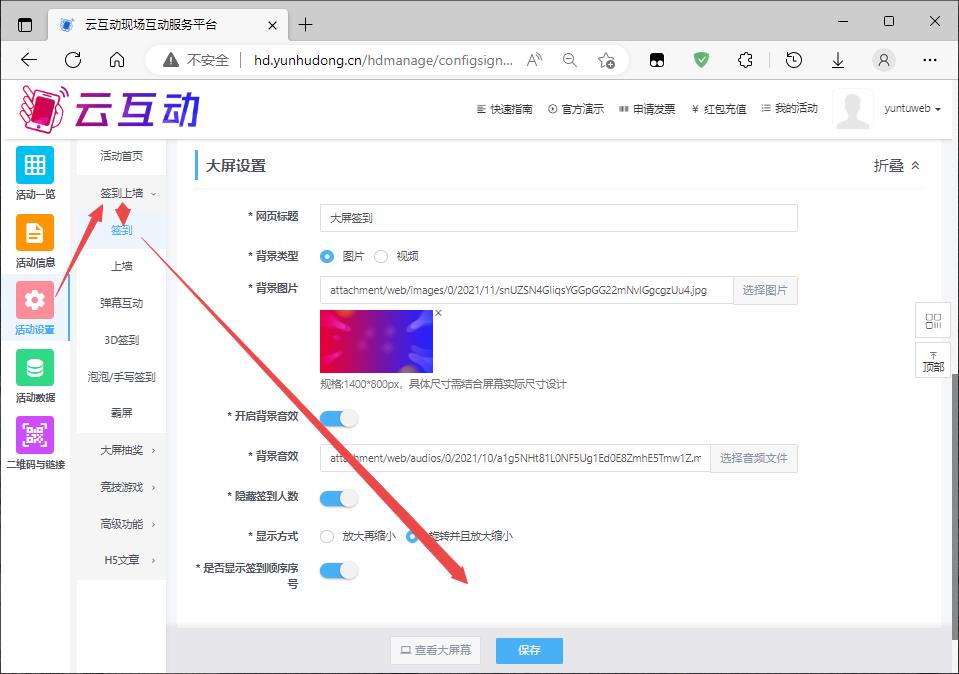Toggle the 隐藏签到人数 switch
959x674 pixels.
[x=338, y=498]
